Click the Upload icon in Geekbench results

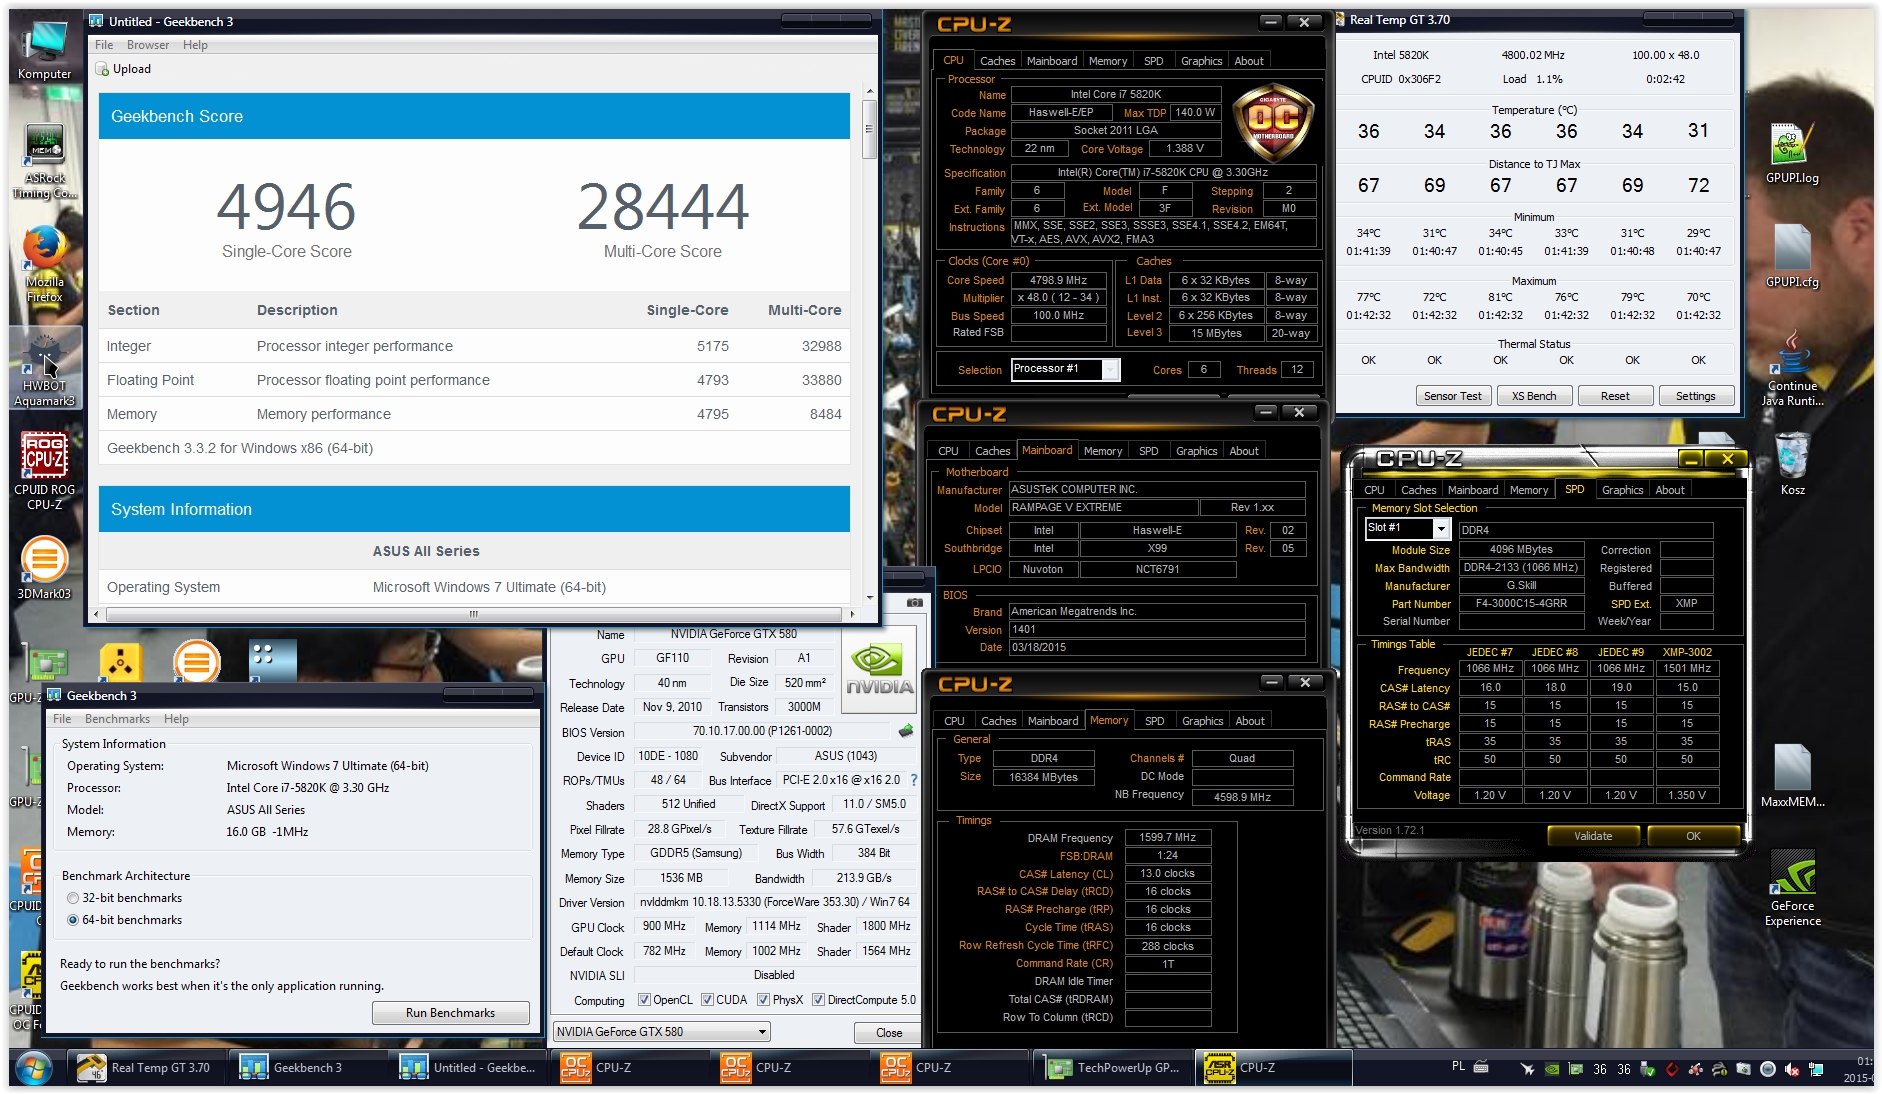[x=102, y=69]
